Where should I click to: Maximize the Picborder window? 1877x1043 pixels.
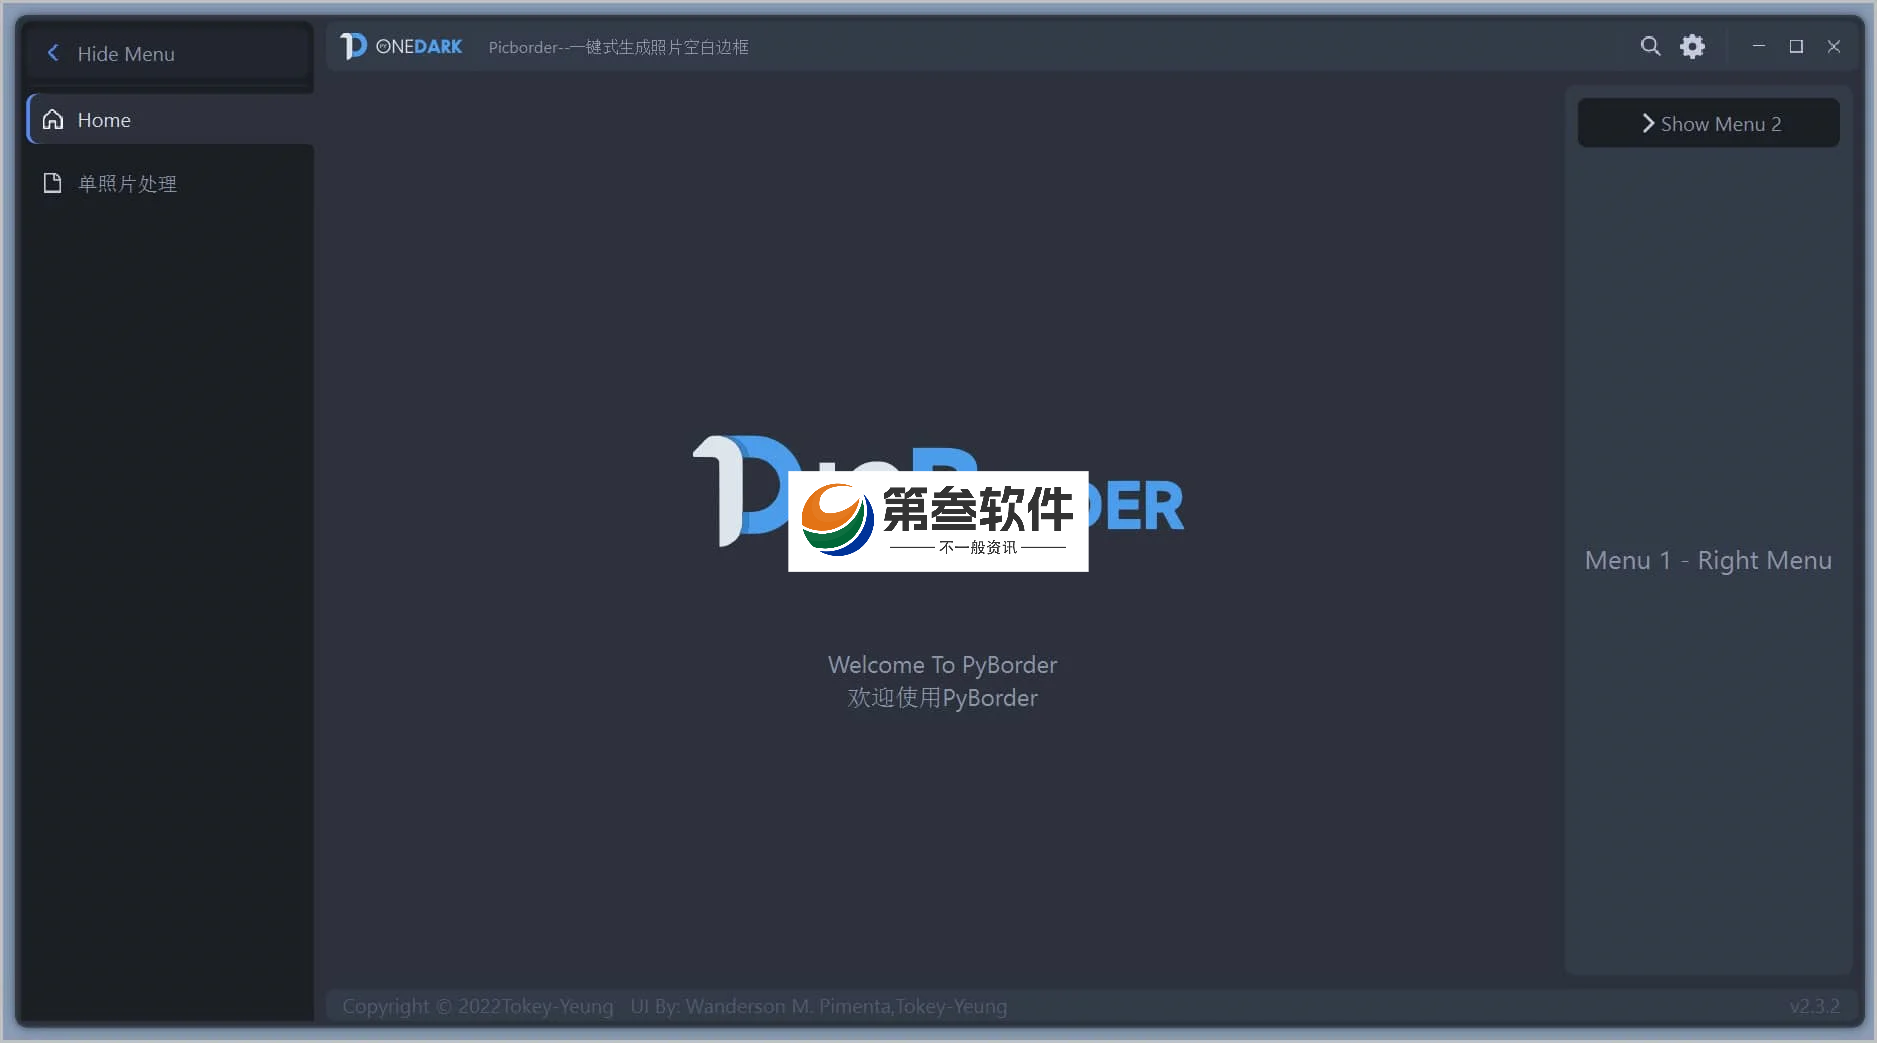click(1796, 46)
